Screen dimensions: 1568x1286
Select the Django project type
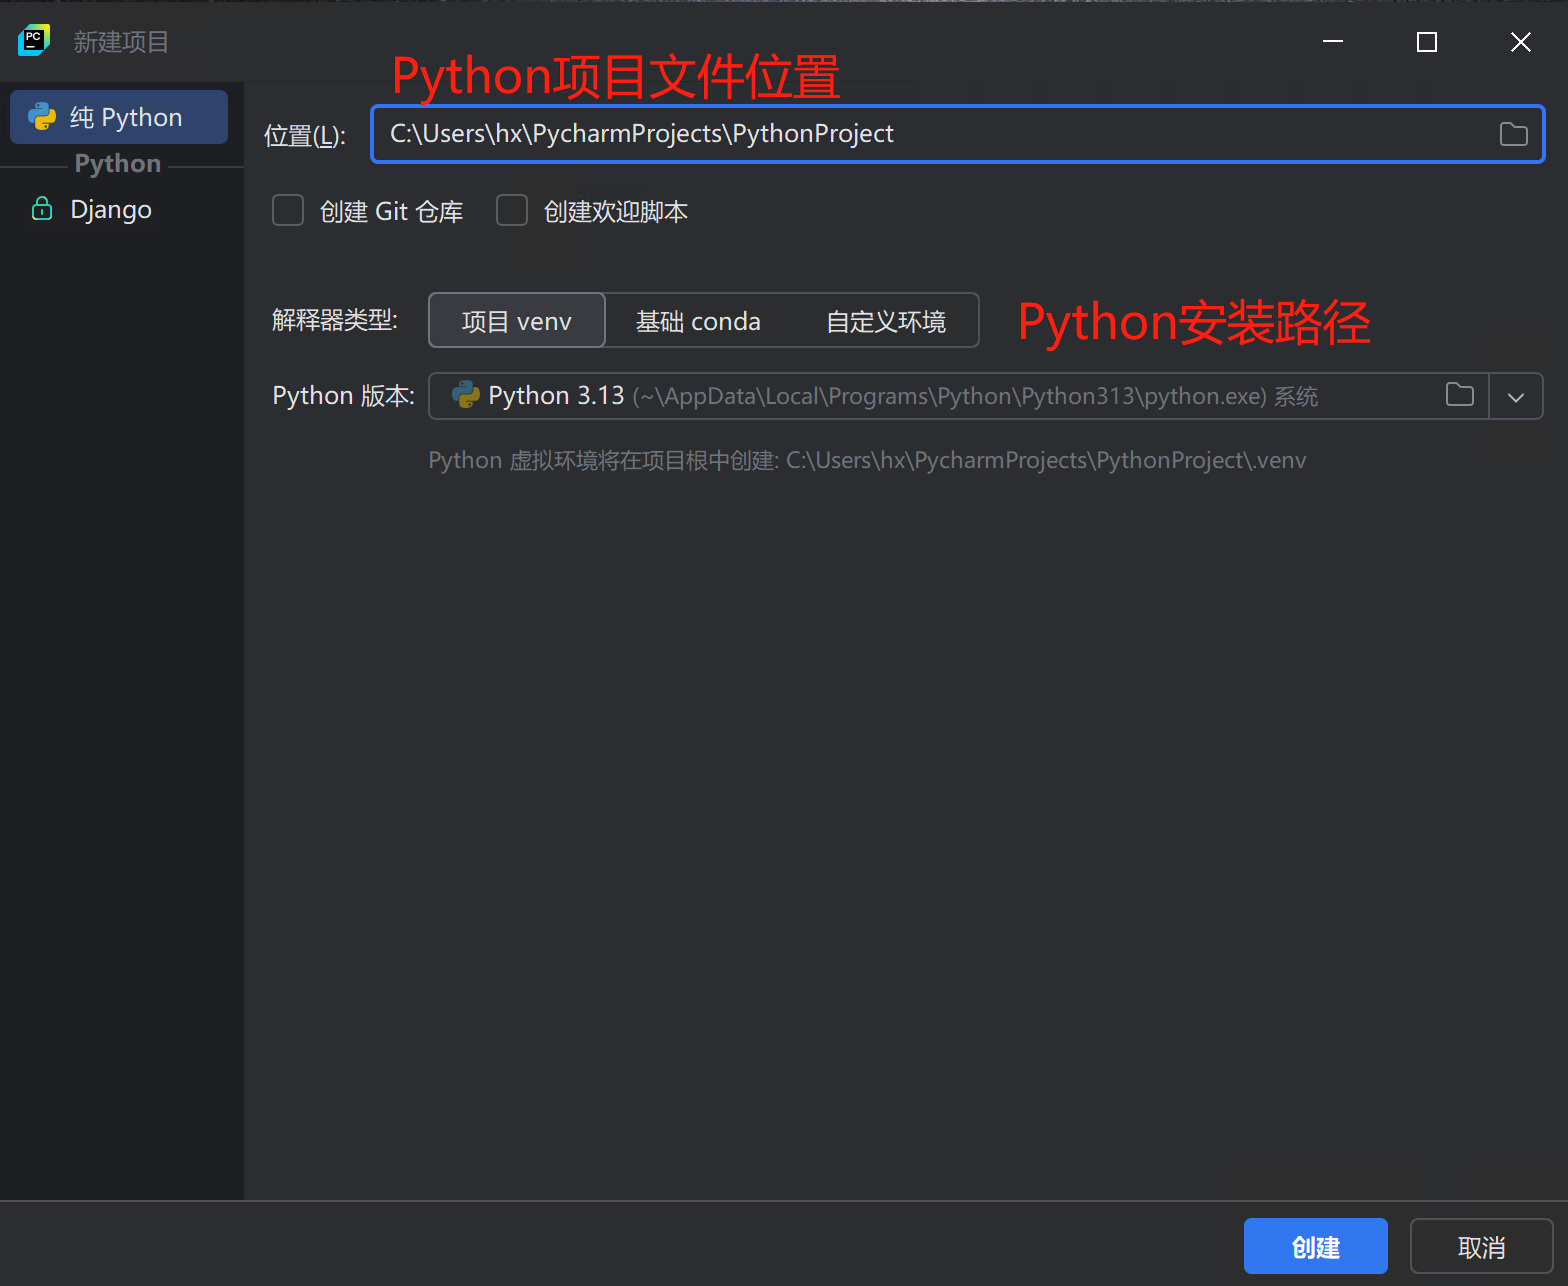110,209
